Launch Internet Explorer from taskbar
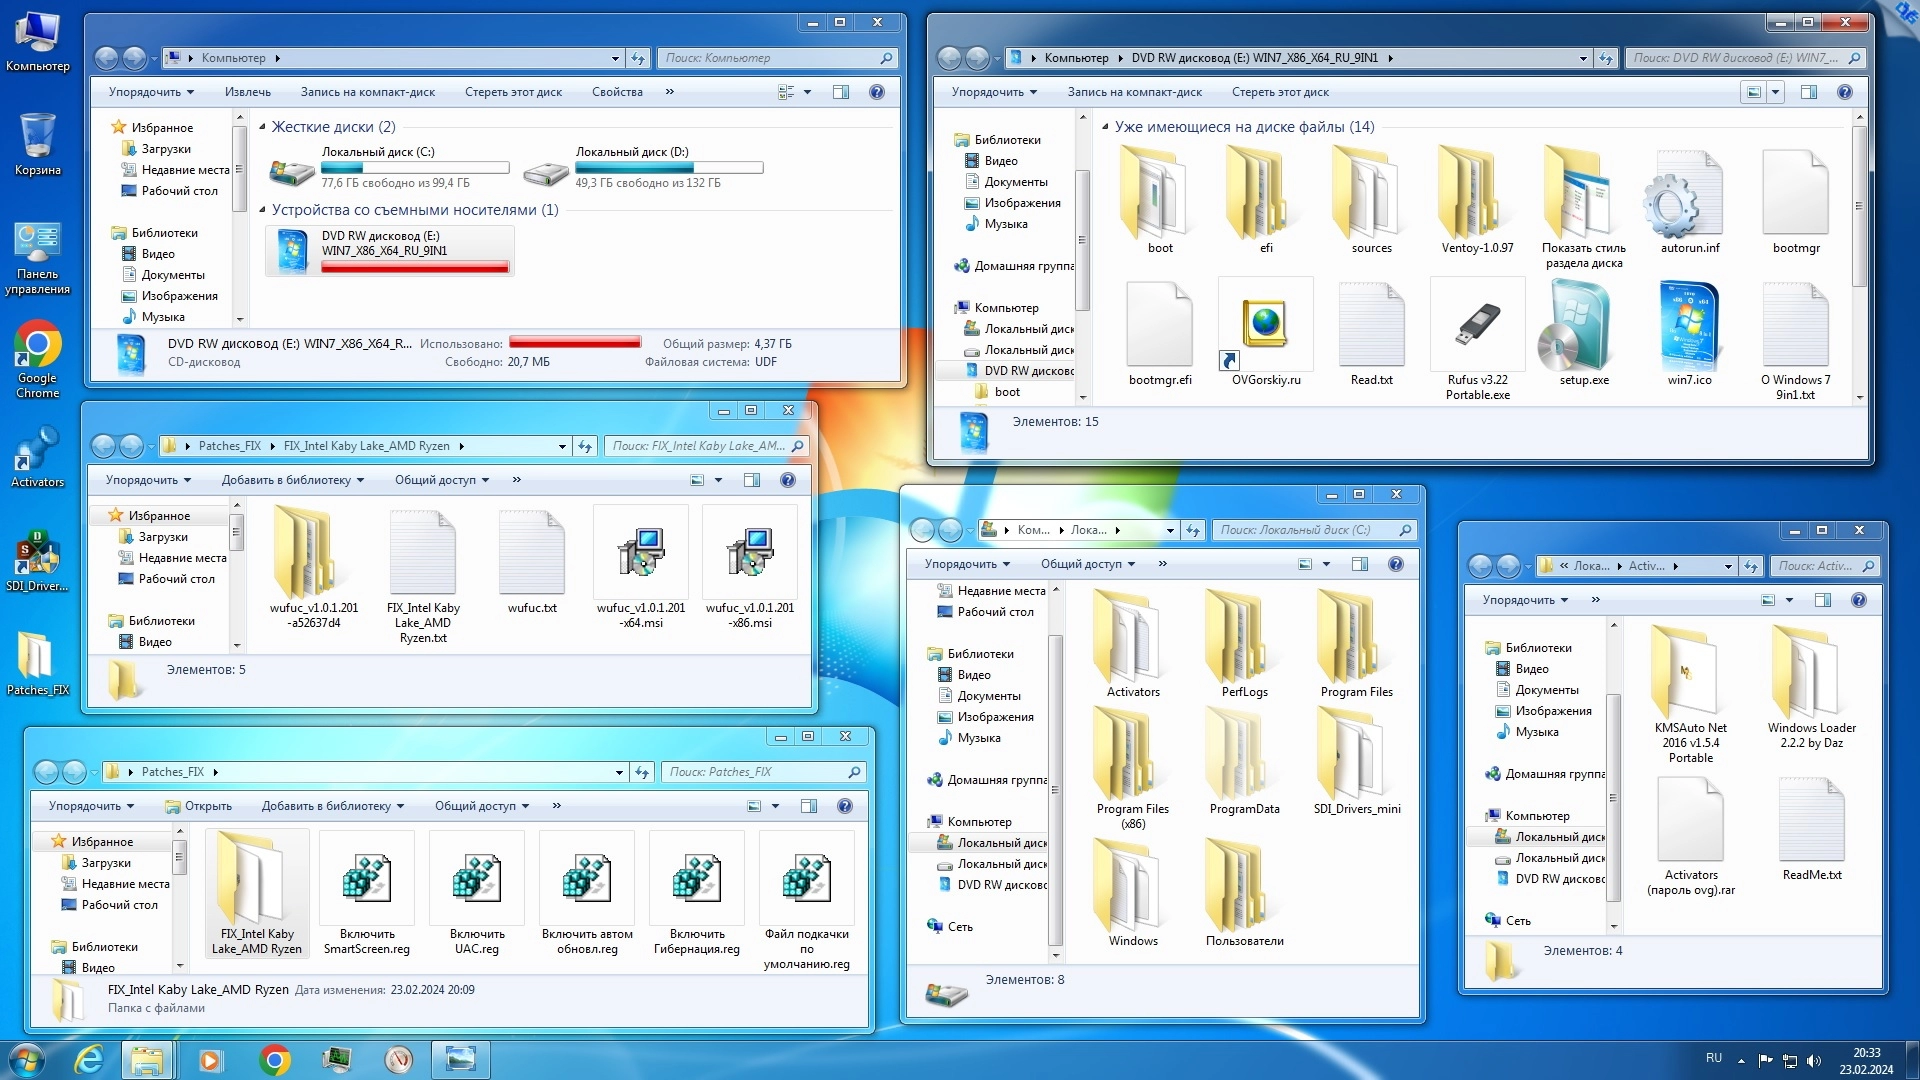Viewport: 1920px width, 1080px height. click(x=89, y=1059)
